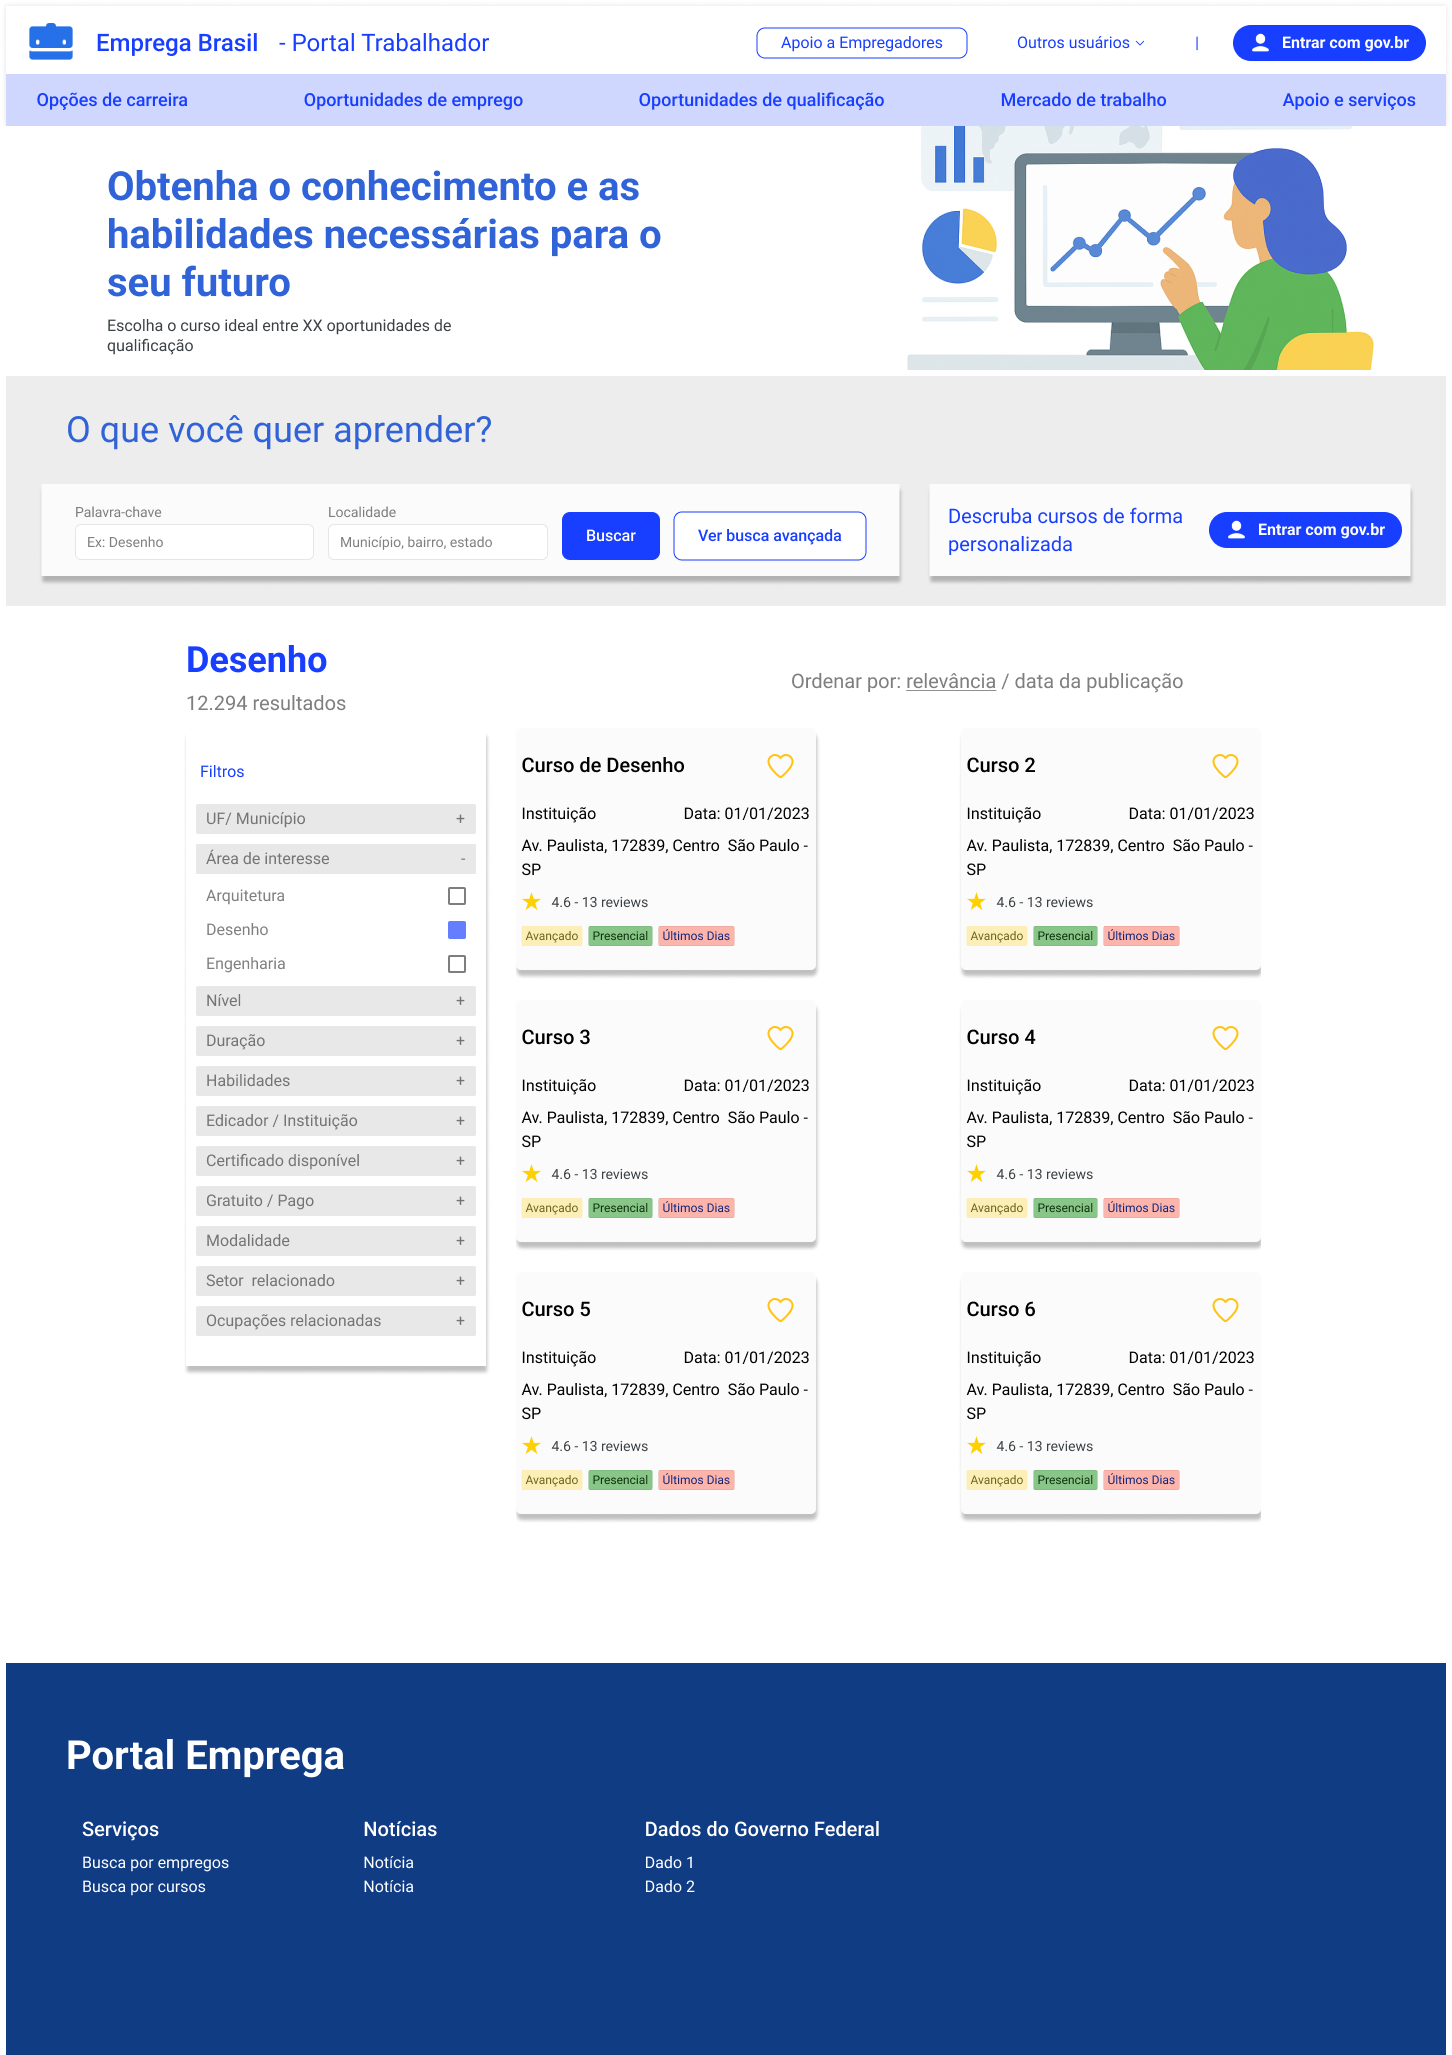Viewport: 1452px width, 2055px height.
Task: Click the Apoio a Empregadores button
Action: click(862, 43)
